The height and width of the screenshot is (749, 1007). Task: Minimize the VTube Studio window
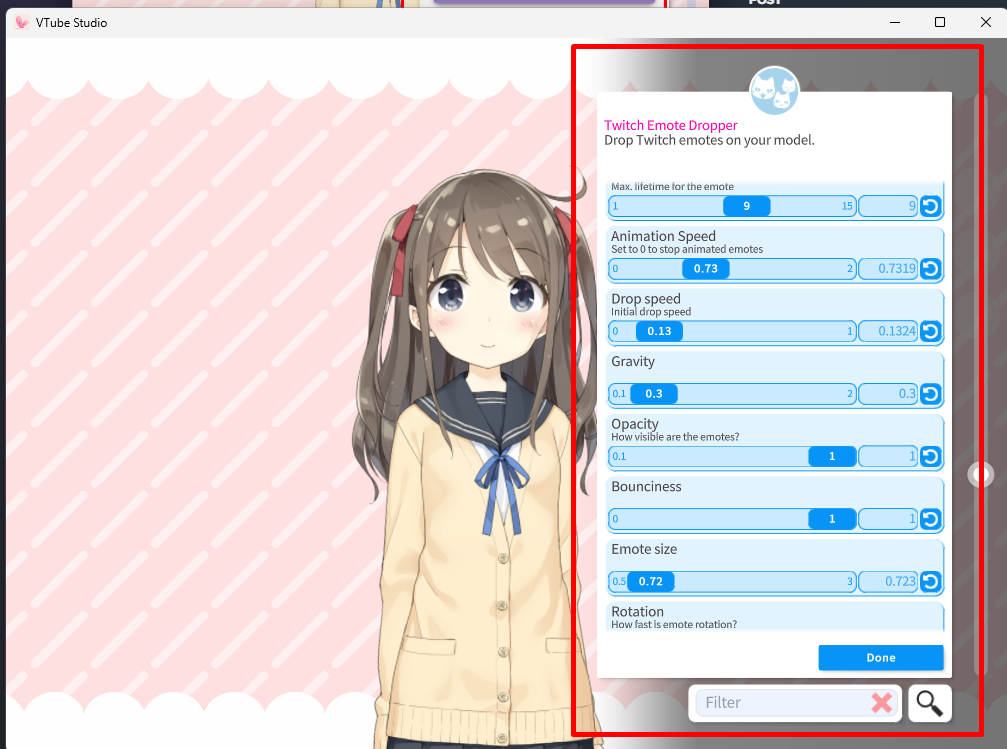pos(895,22)
